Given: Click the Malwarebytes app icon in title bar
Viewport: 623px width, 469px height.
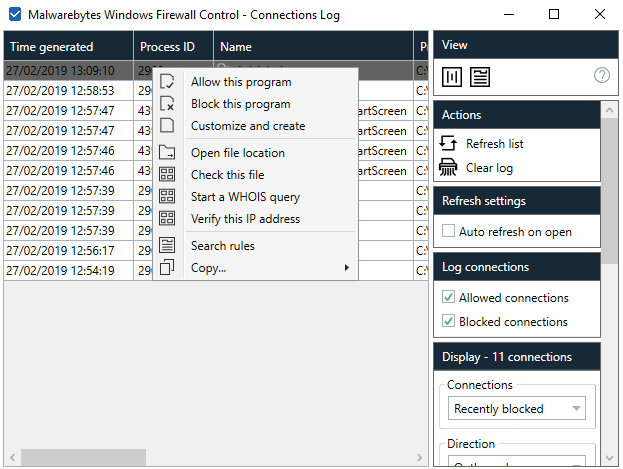Looking at the screenshot, I should click(15, 14).
